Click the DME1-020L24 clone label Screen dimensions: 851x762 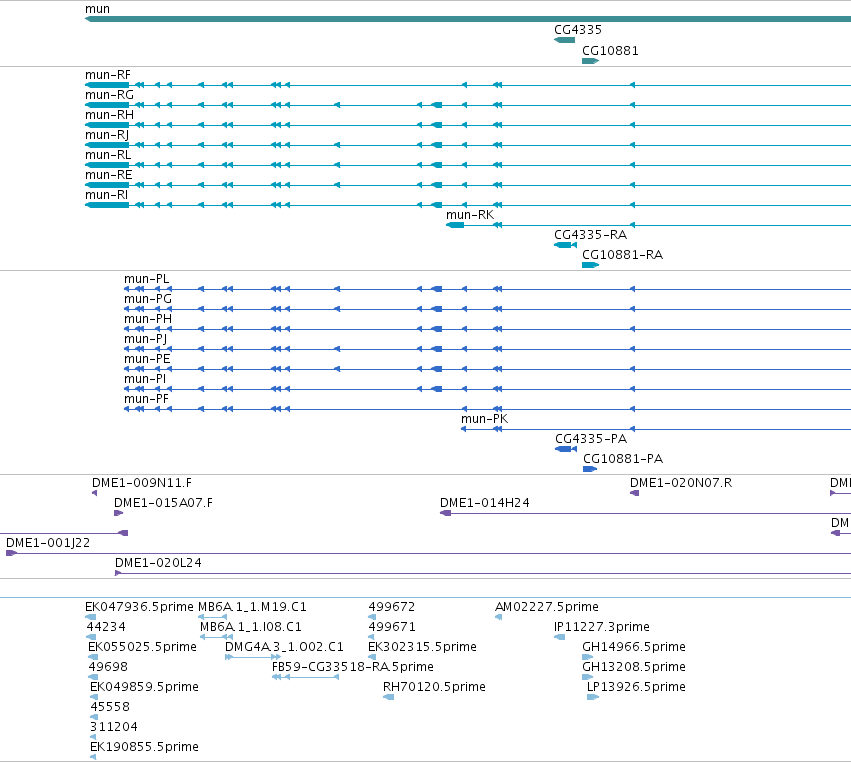(158, 563)
